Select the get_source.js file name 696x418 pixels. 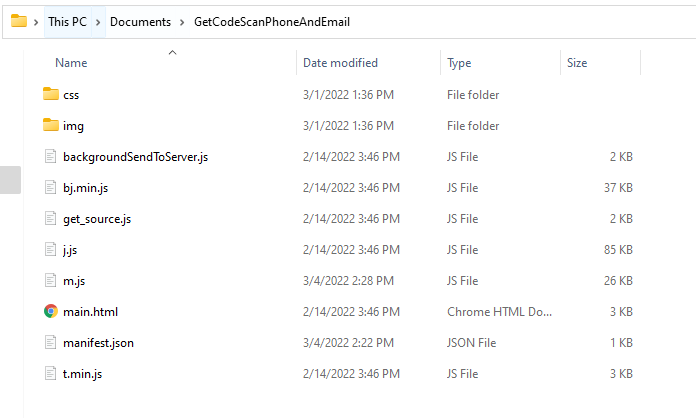point(97,219)
